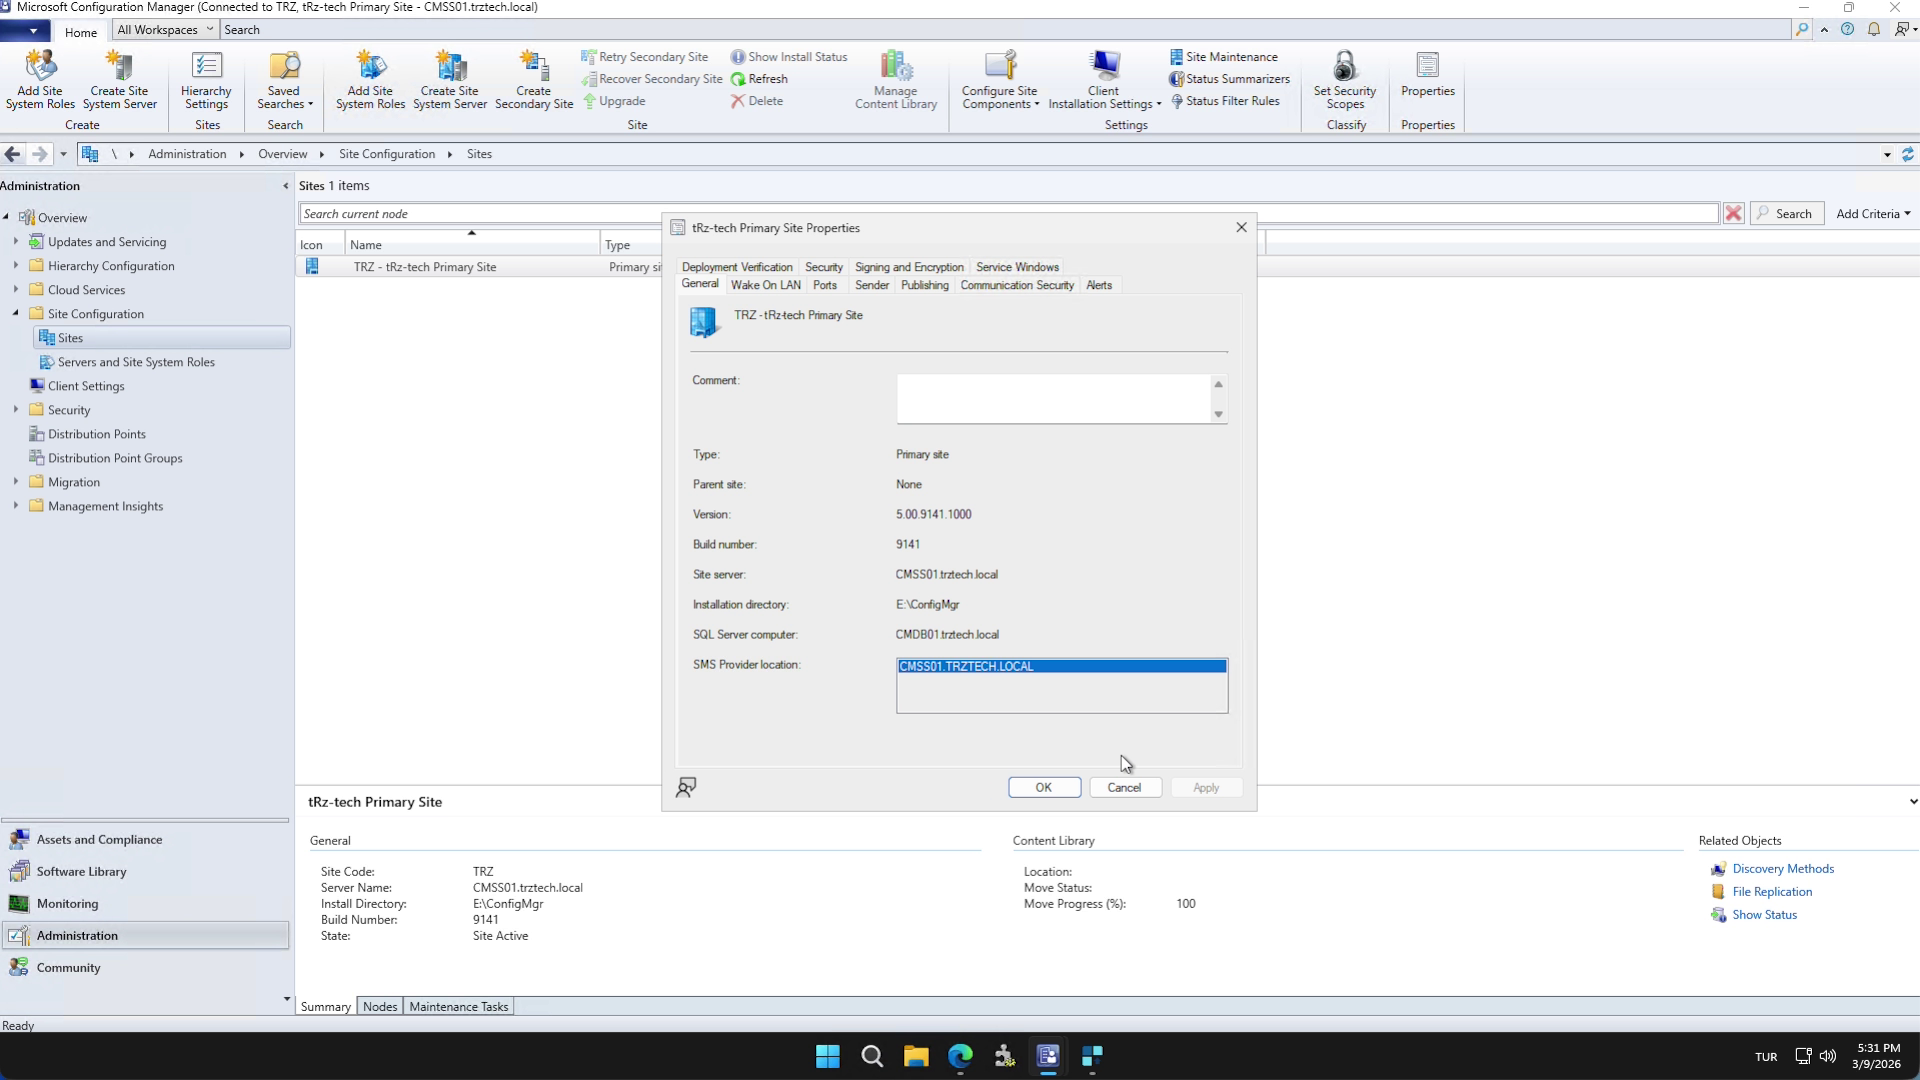Expand Hierarchy Configuration node

click(x=16, y=265)
